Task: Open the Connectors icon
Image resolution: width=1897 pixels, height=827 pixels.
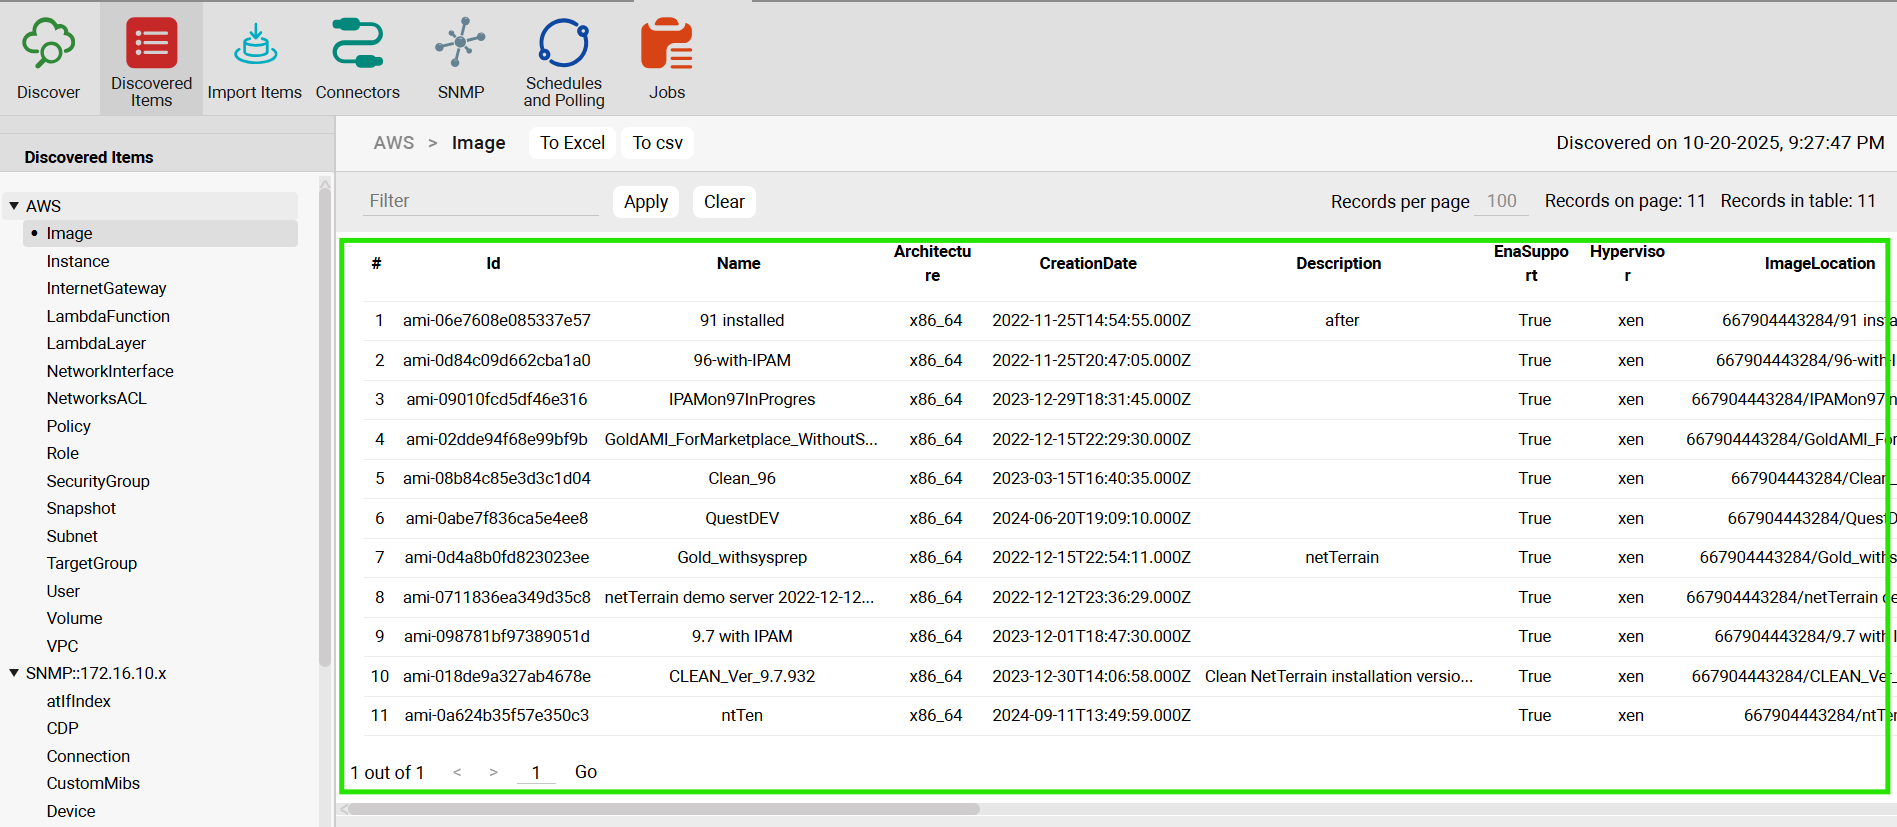Action: click(357, 44)
